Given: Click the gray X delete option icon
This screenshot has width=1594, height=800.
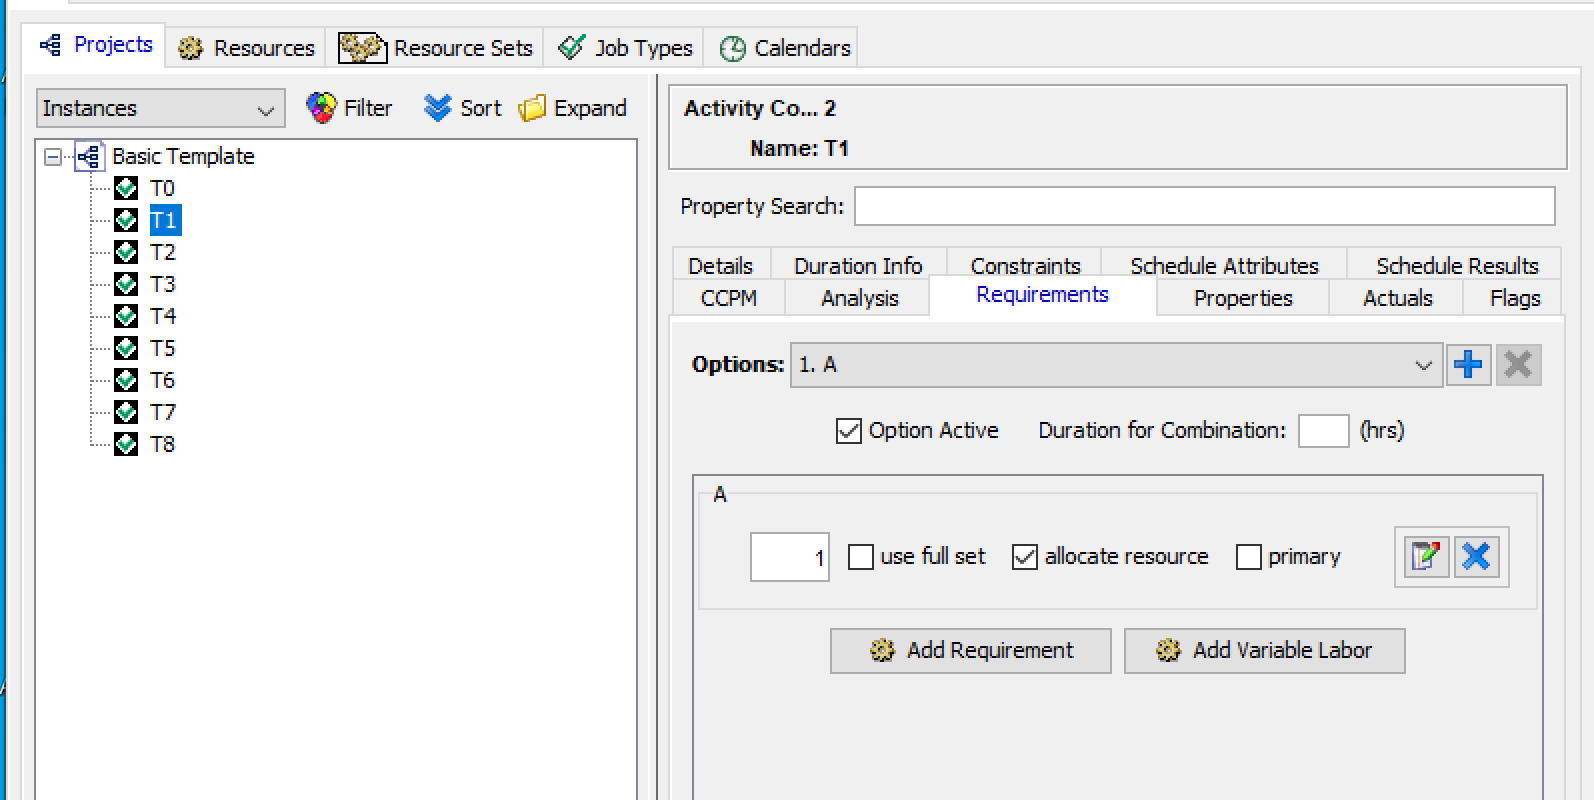Looking at the screenshot, I should coord(1518,365).
